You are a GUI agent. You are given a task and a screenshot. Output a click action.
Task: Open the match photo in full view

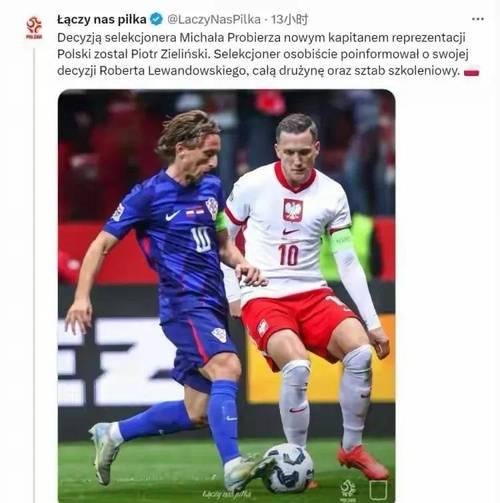tap(227, 296)
